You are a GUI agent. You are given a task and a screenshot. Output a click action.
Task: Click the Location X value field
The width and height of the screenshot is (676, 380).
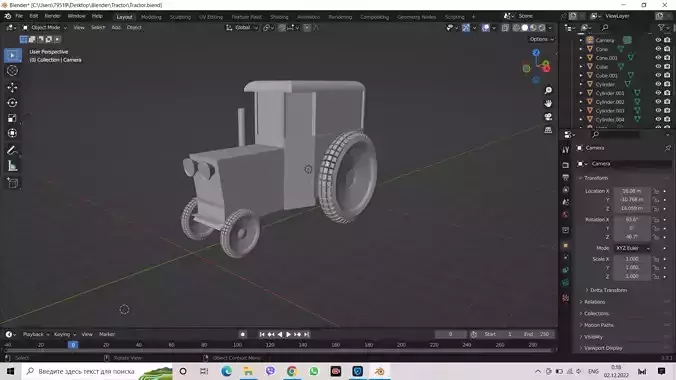point(632,191)
